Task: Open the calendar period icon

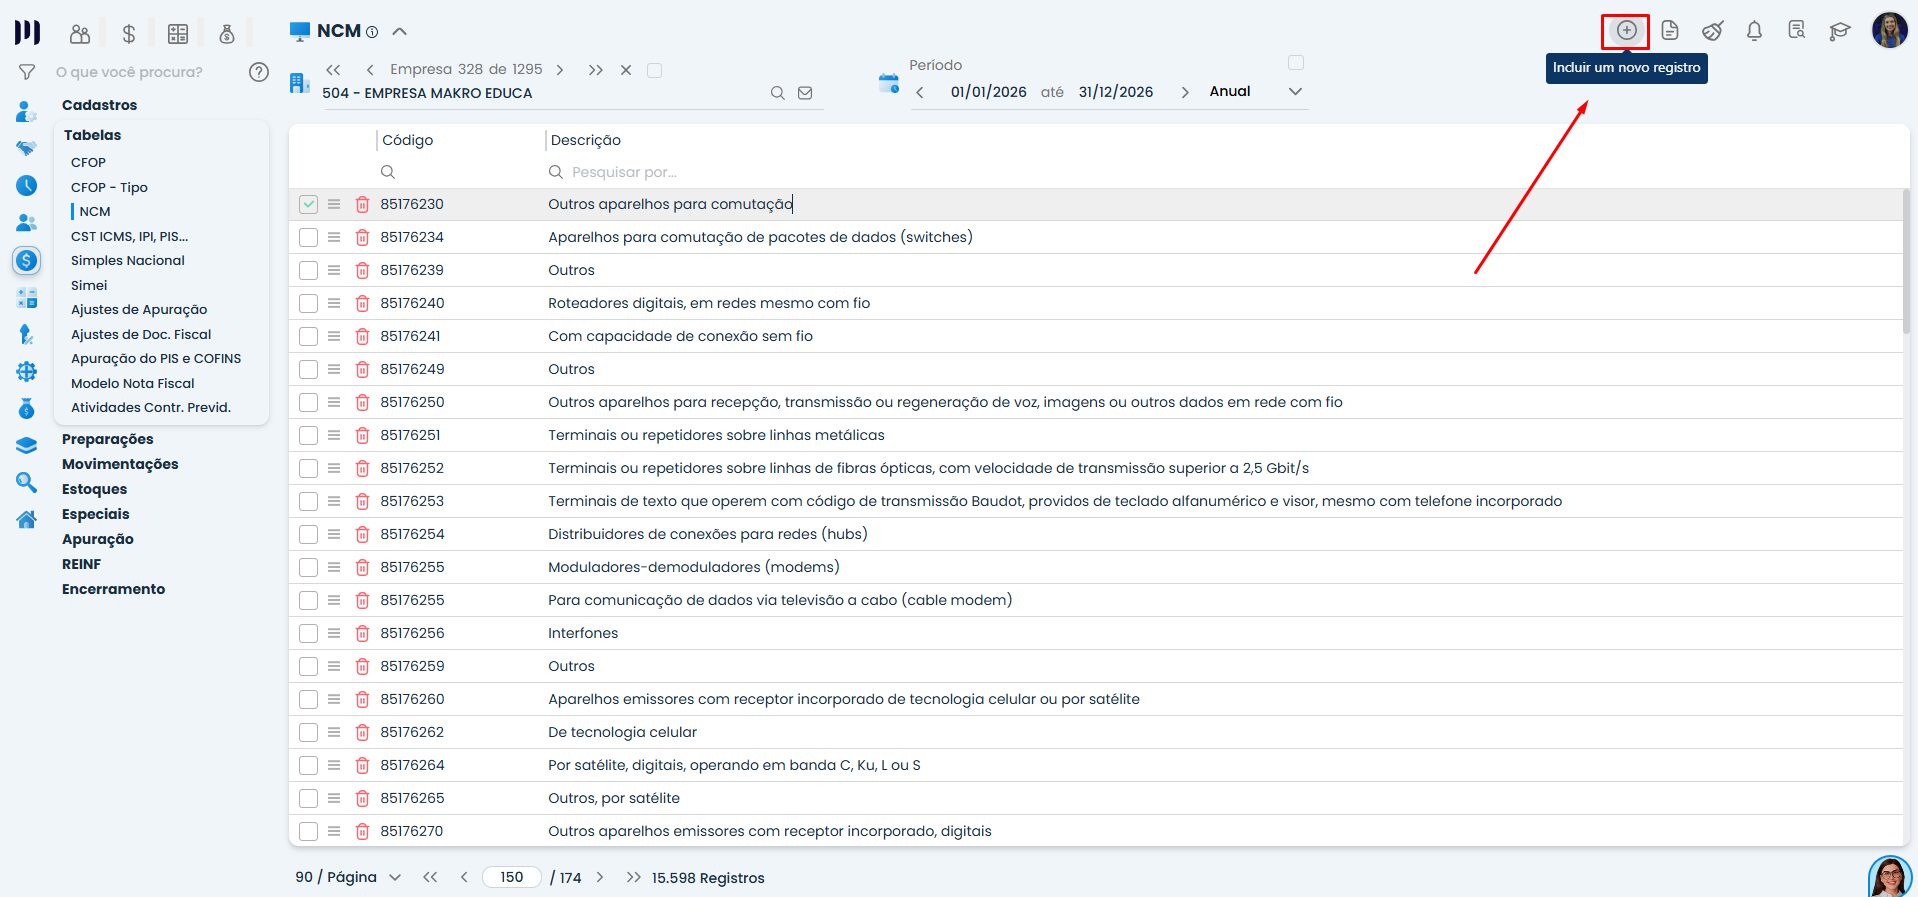Action: (888, 84)
